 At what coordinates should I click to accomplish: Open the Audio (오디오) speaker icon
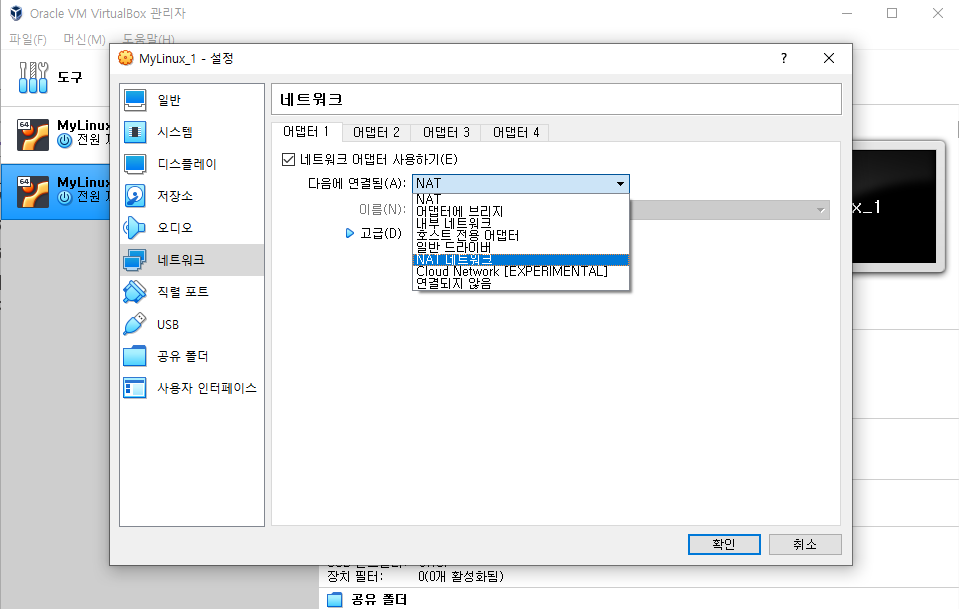(x=135, y=228)
